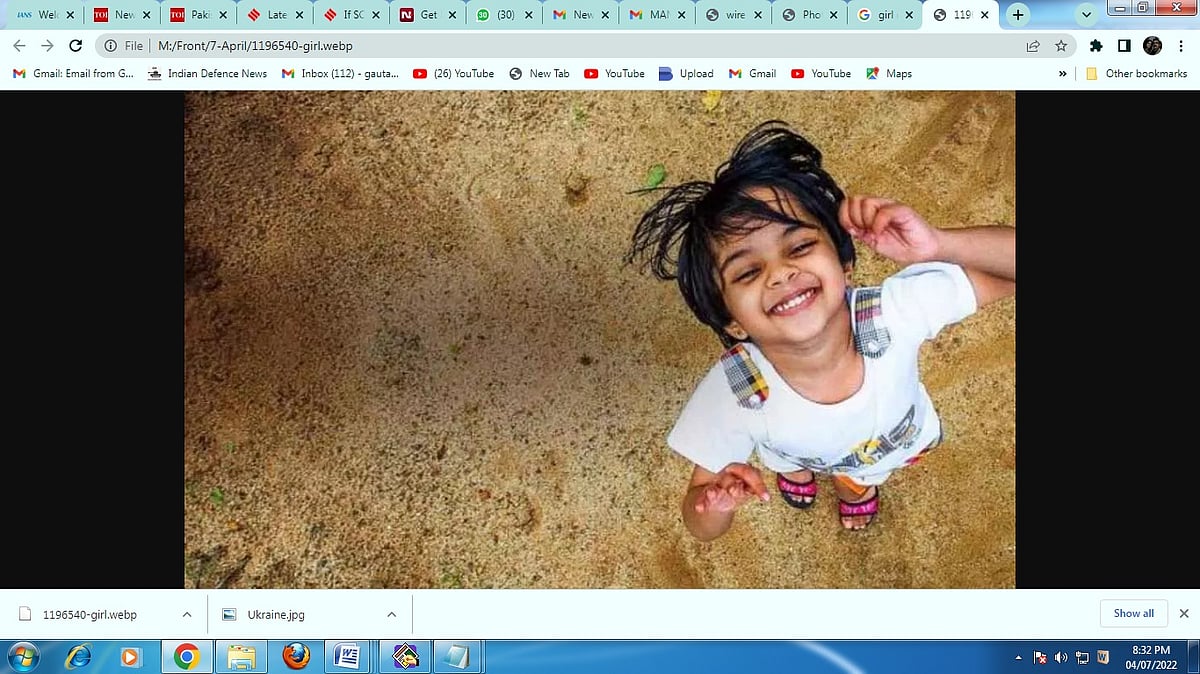Close the Get tab
This screenshot has width=1200, height=674.
452,15
